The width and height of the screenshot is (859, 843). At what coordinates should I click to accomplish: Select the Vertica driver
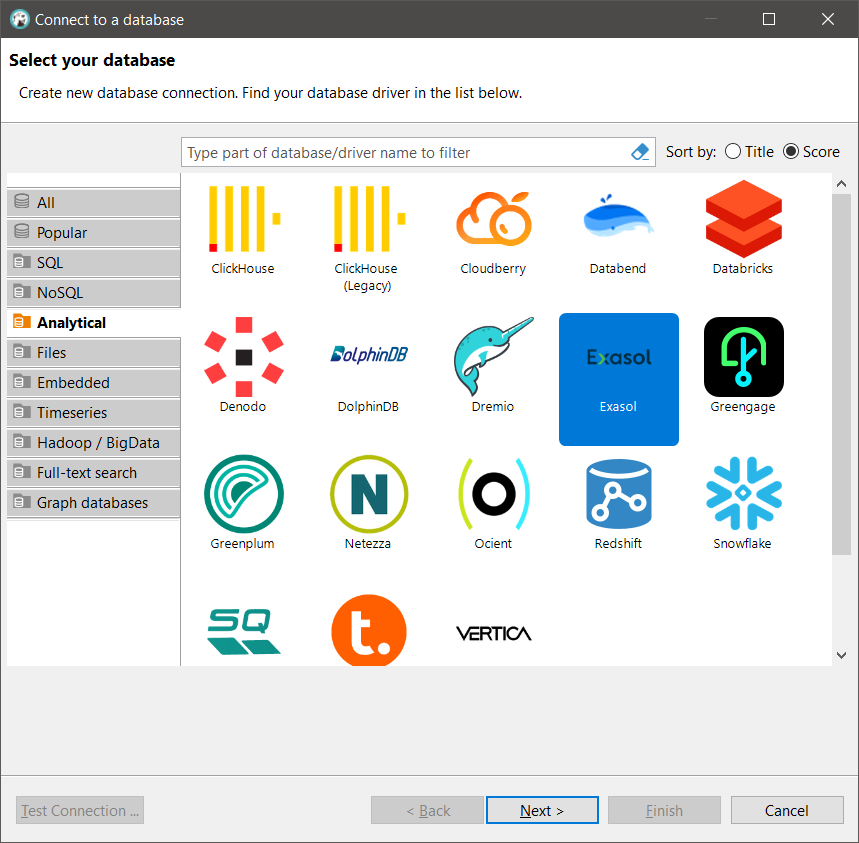(493, 632)
